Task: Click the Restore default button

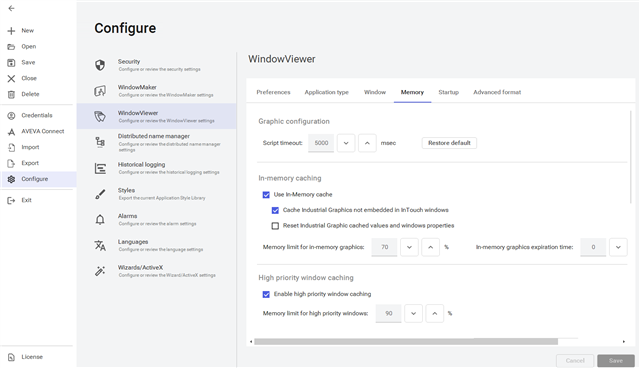Action: (x=449, y=143)
